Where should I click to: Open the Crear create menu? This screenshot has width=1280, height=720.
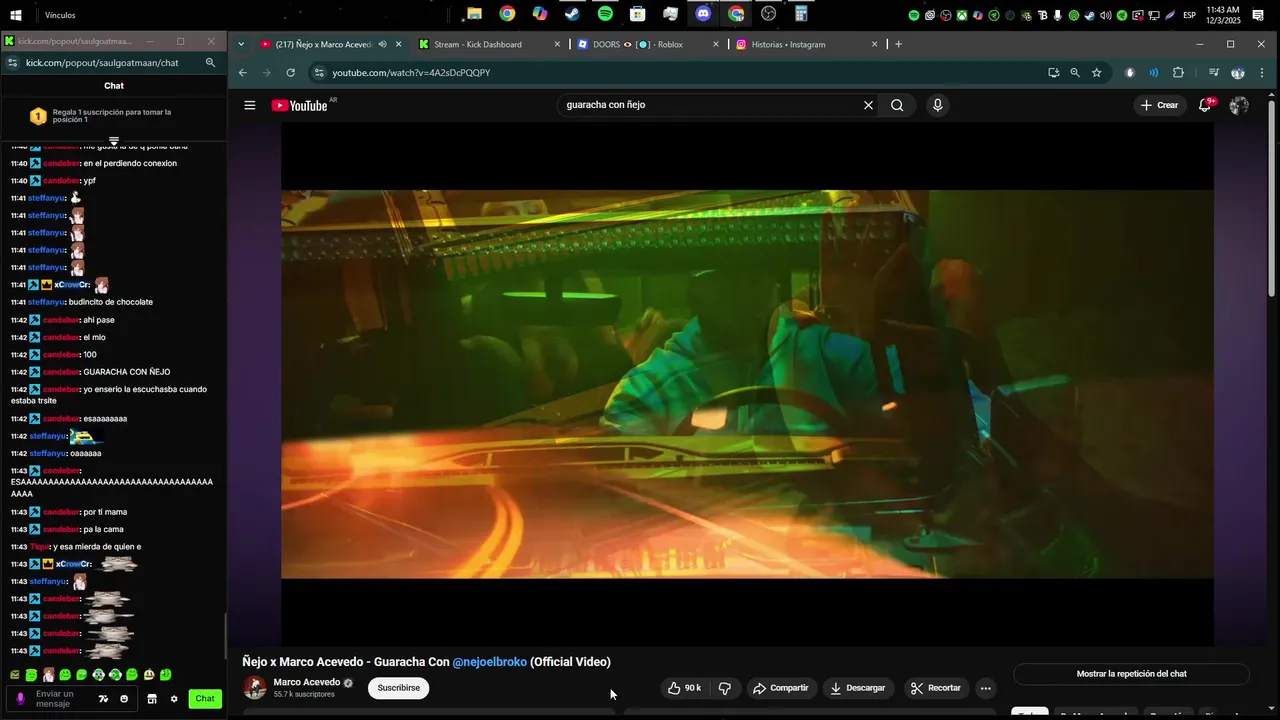[1160, 105]
